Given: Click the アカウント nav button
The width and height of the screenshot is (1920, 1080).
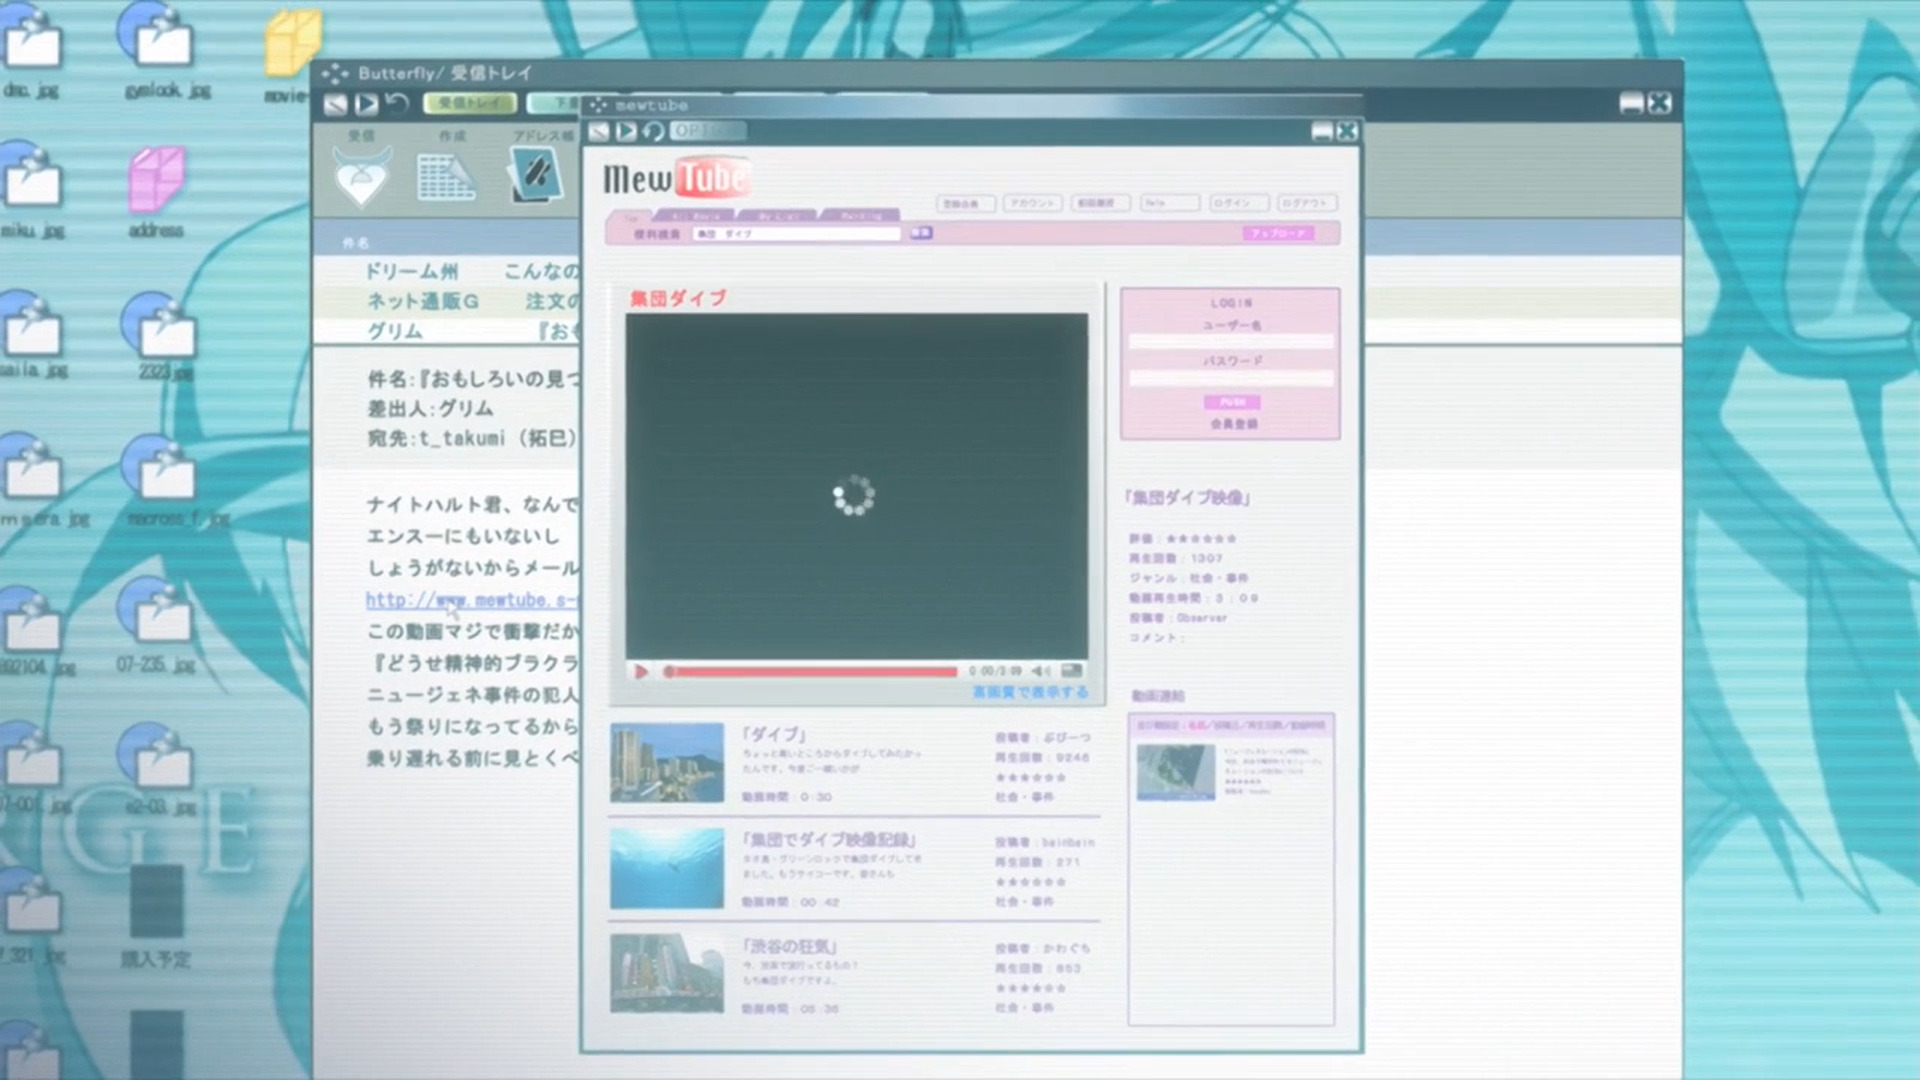Looking at the screenshot, I should (1032, 203).
